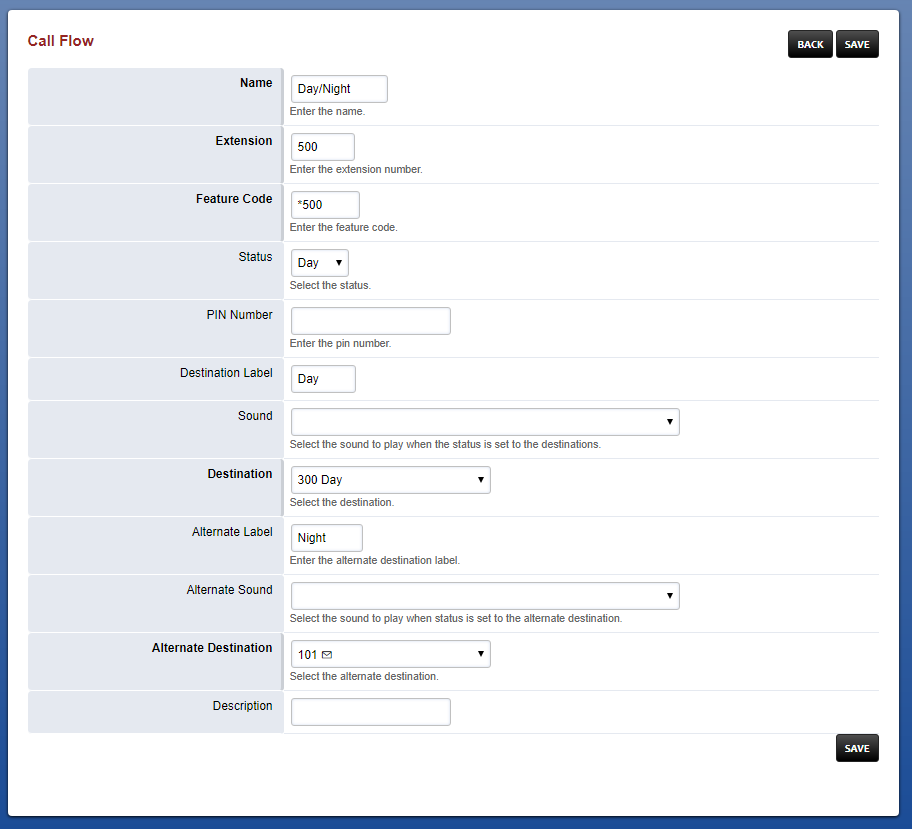Screen dimensions: 912x829
Task: Click the Status label
Action: 255,257
